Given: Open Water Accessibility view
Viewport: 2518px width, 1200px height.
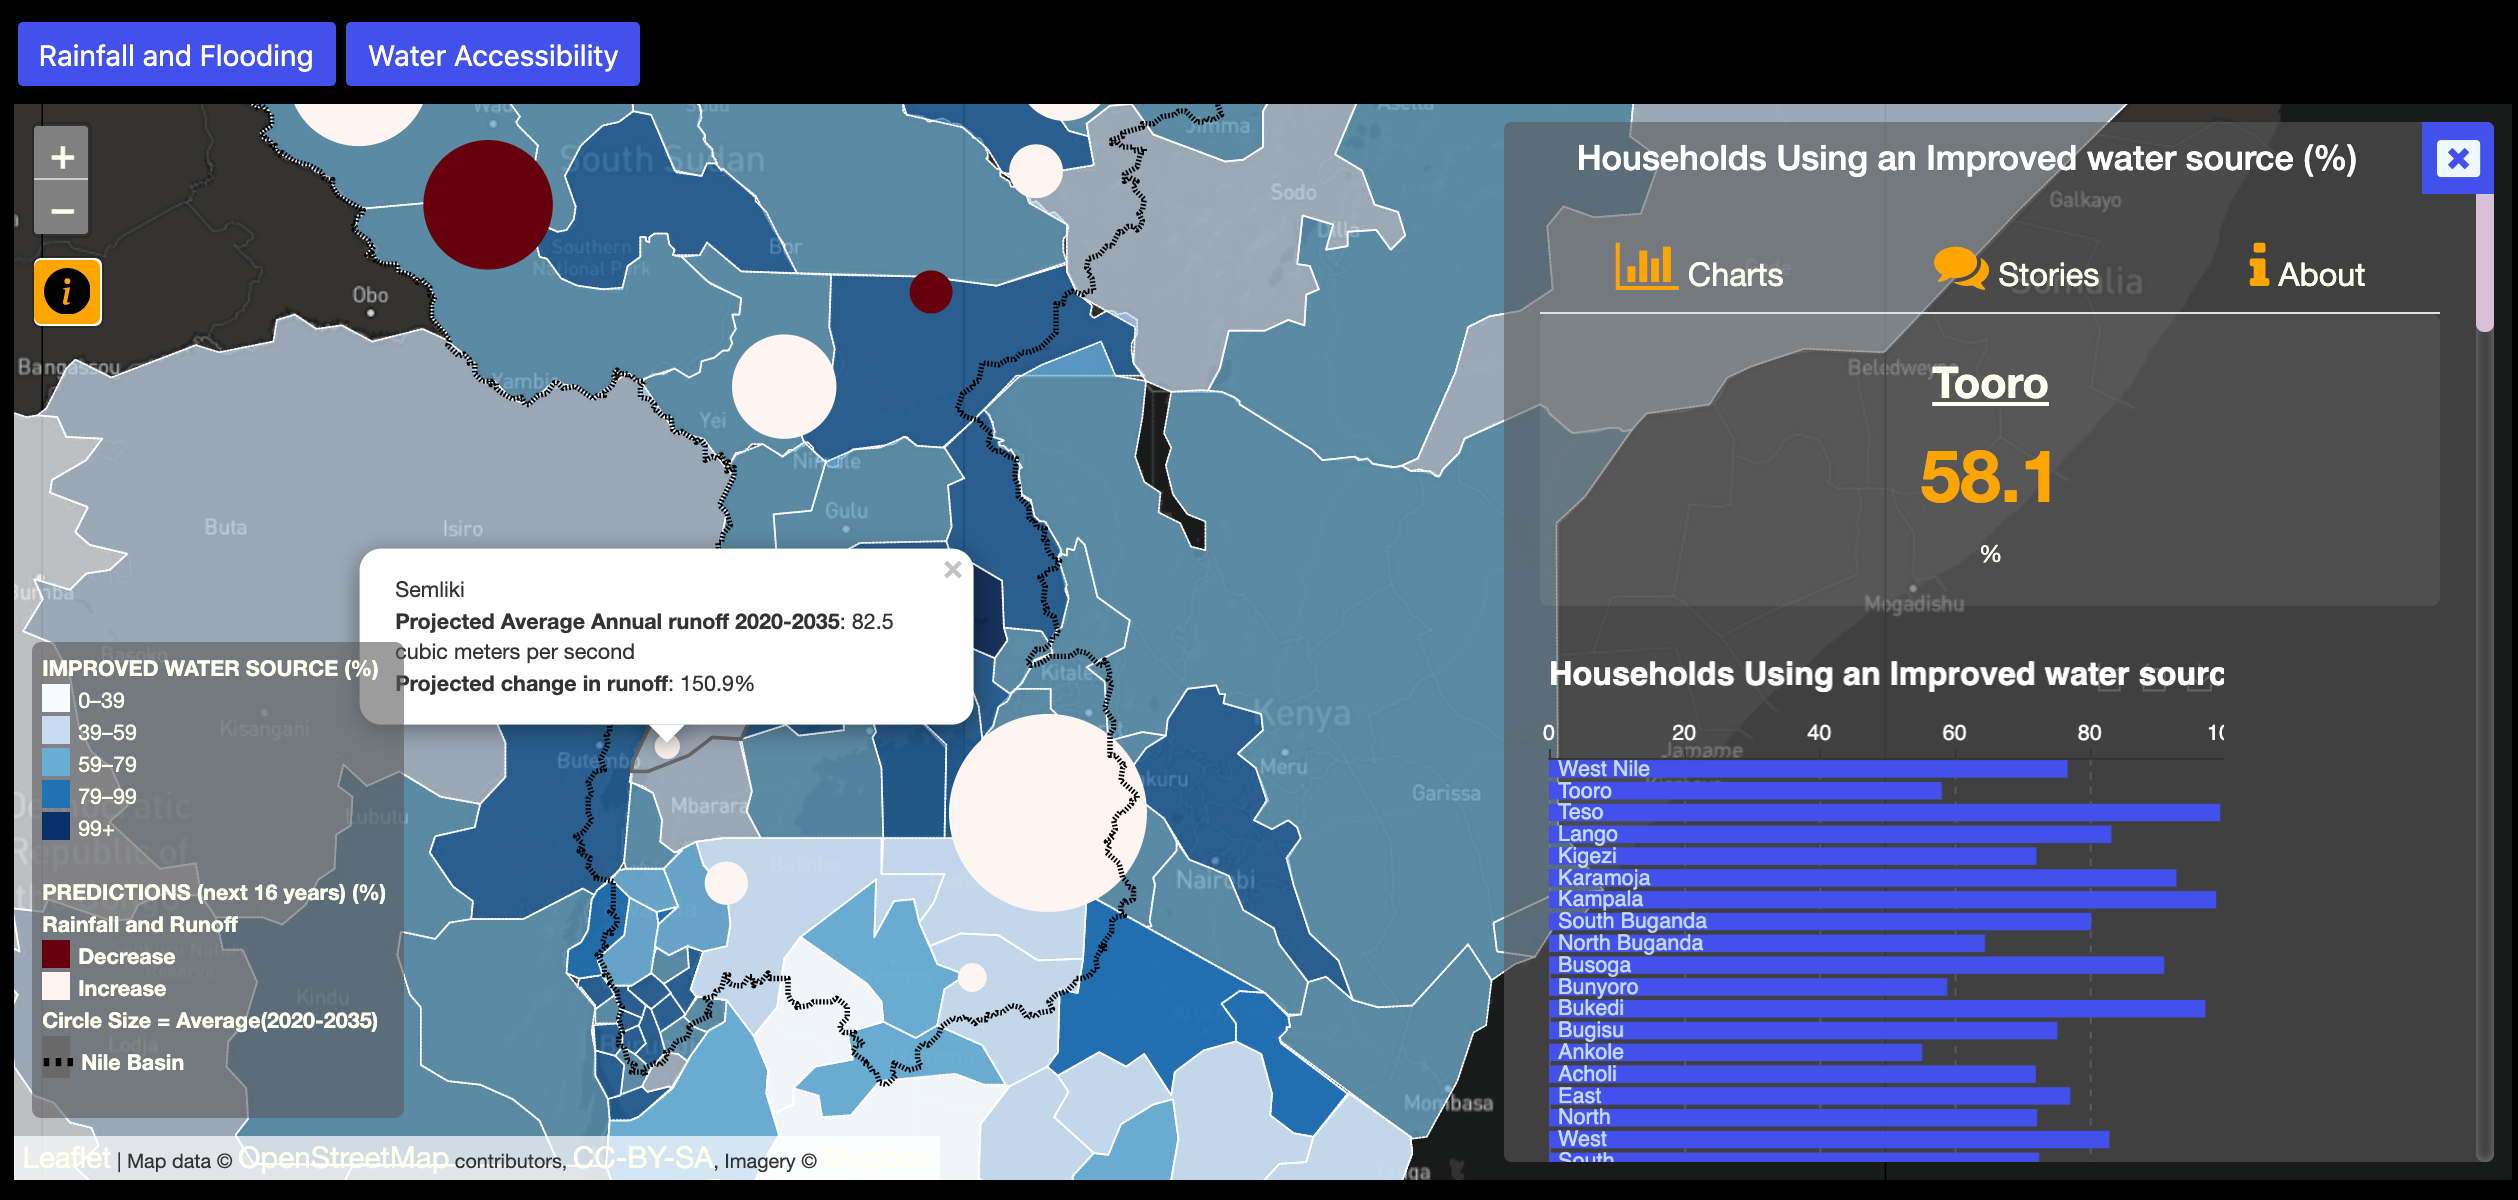Looking at the screenshot, I should point(493,55).
